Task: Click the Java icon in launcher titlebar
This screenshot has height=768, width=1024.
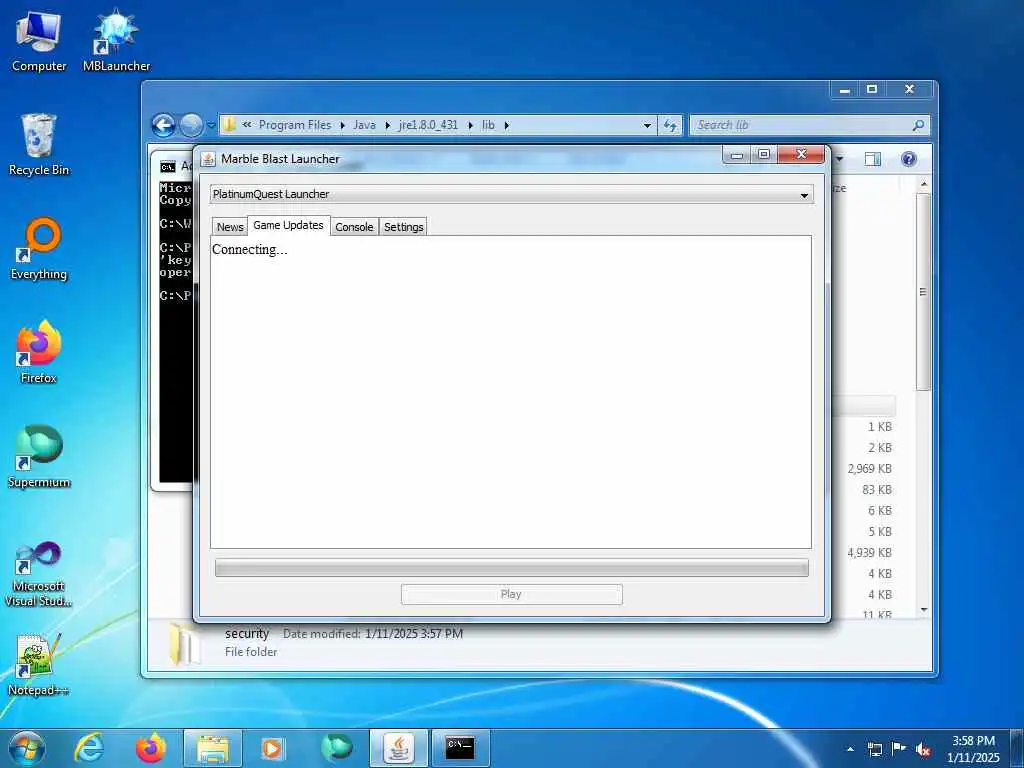Action: (208, 159)
